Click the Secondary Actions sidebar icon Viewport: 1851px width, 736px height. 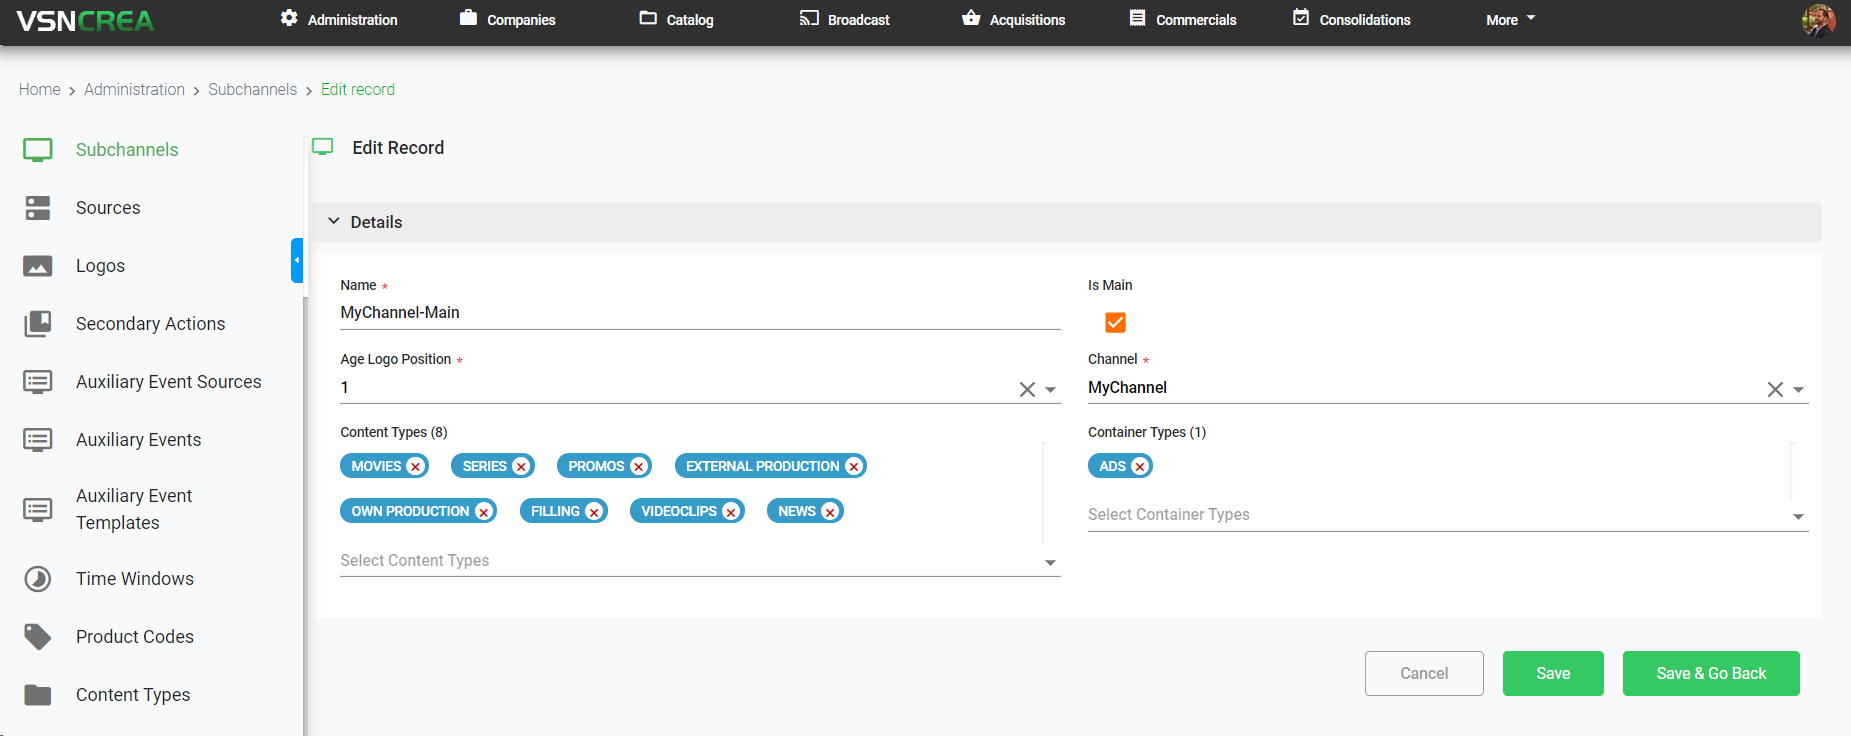38,324
